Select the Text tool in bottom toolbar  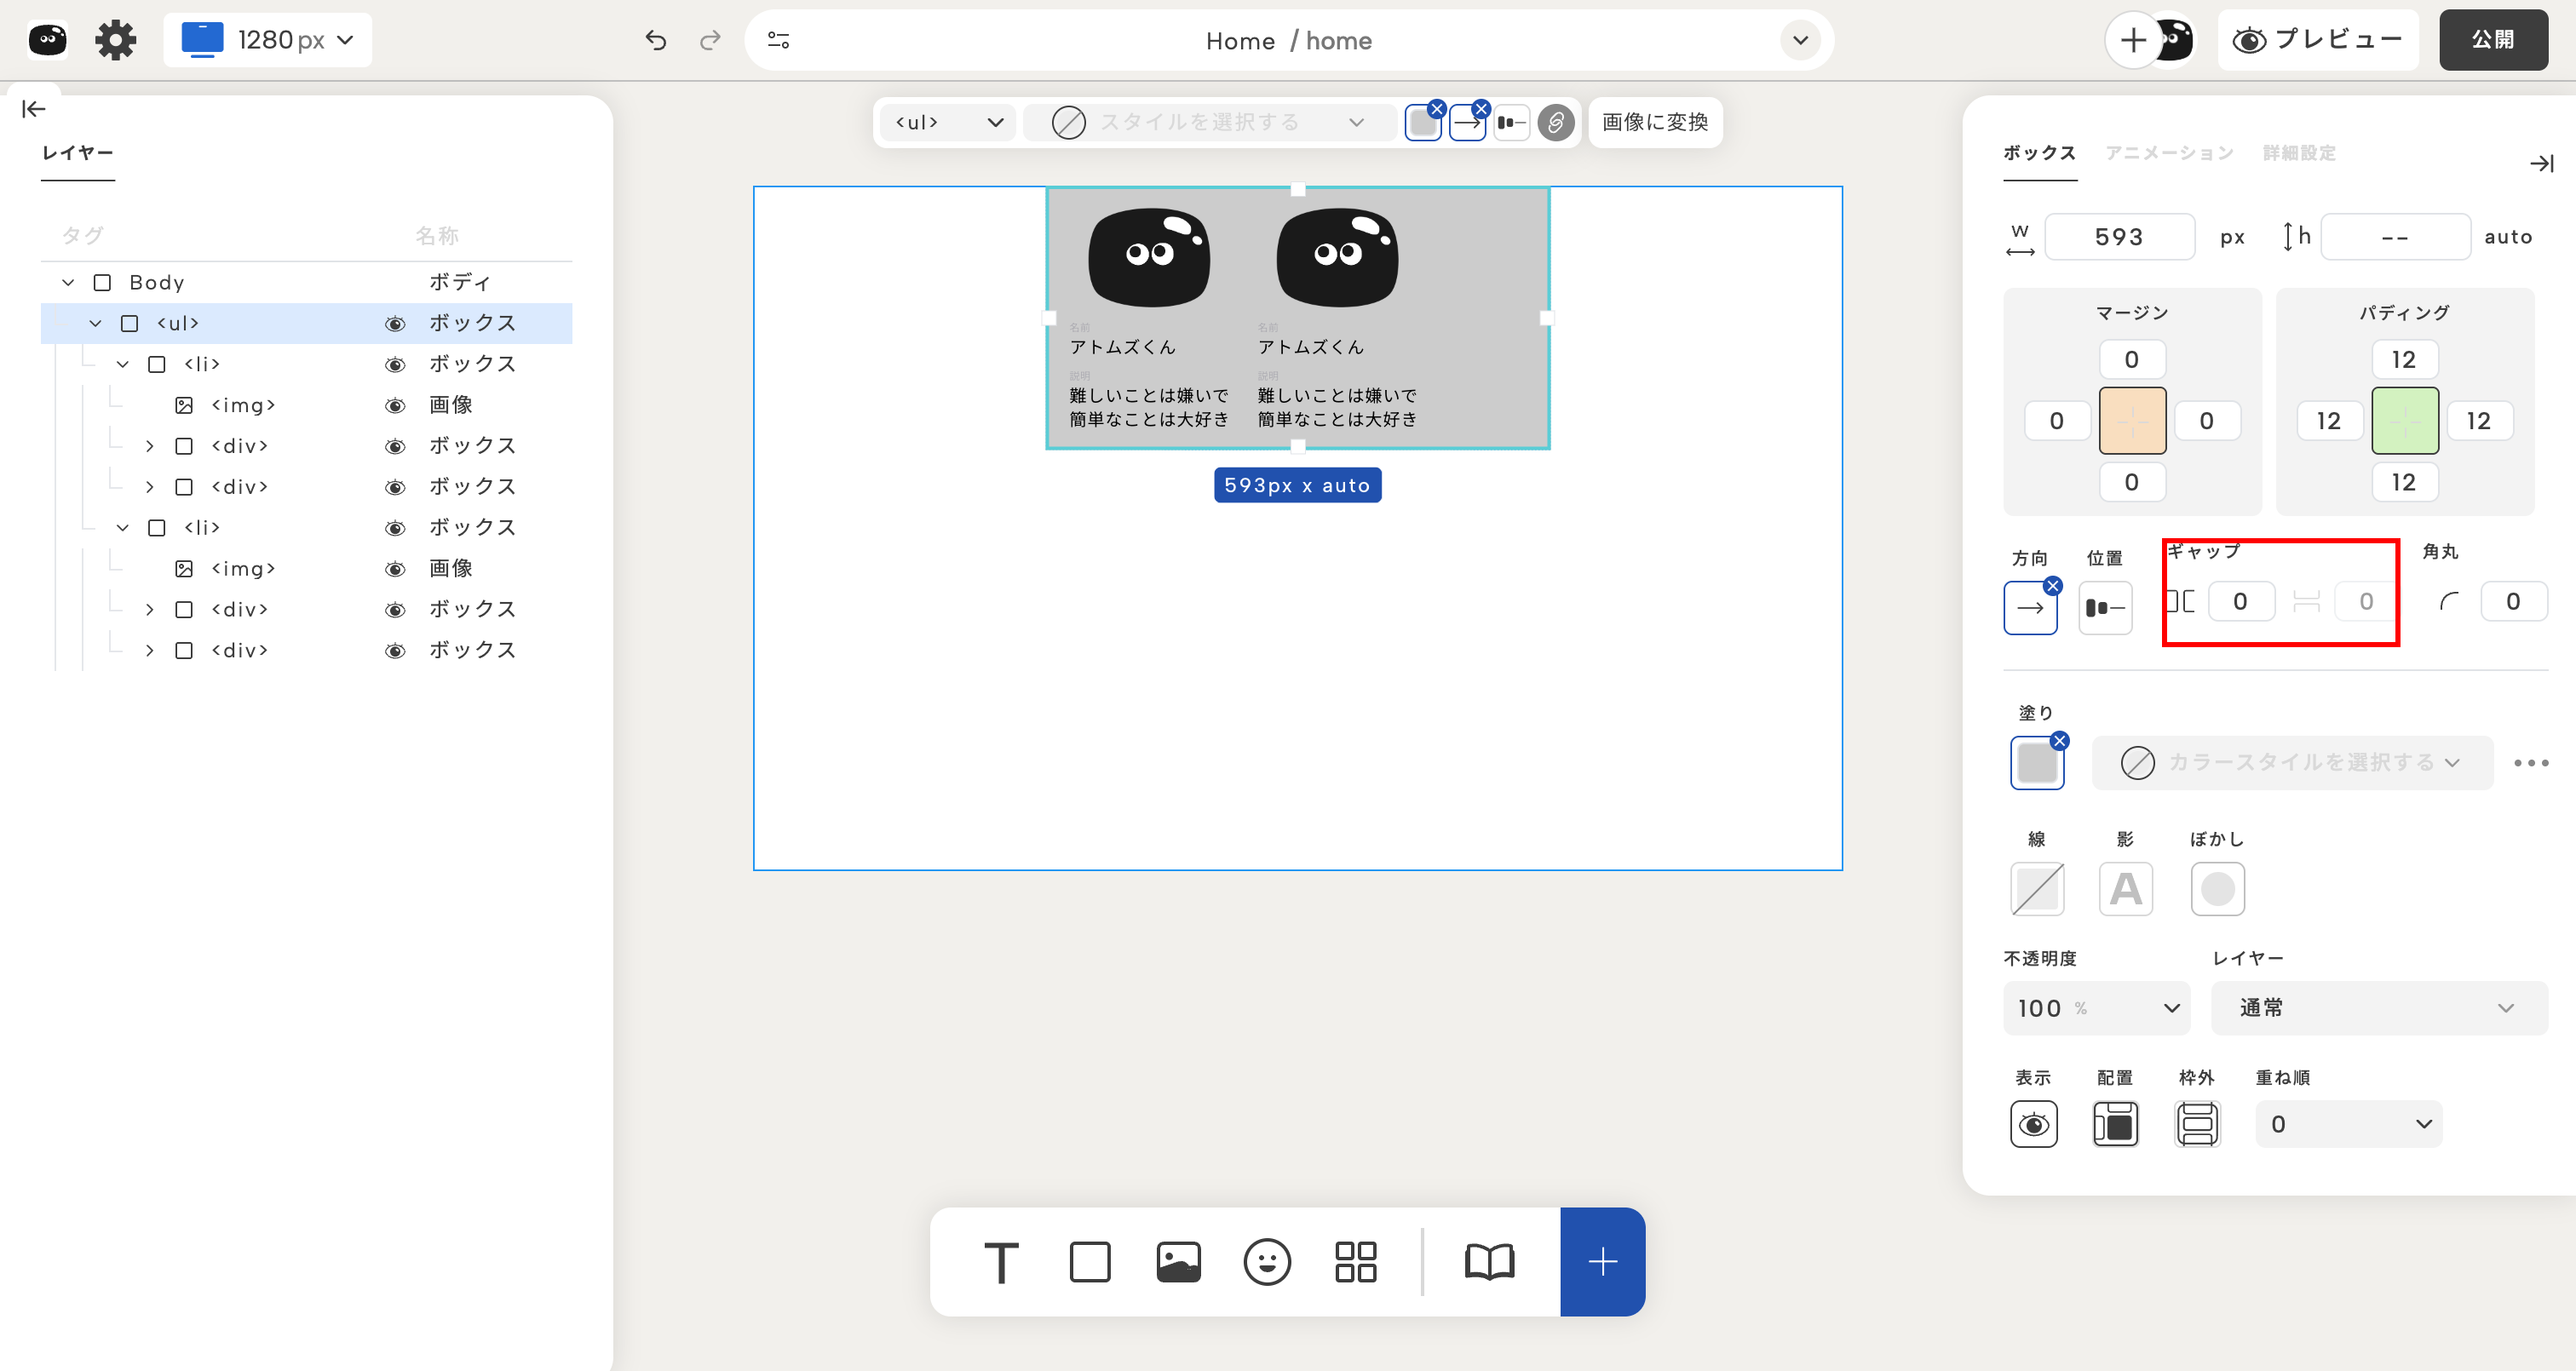coord(1001,1262)
